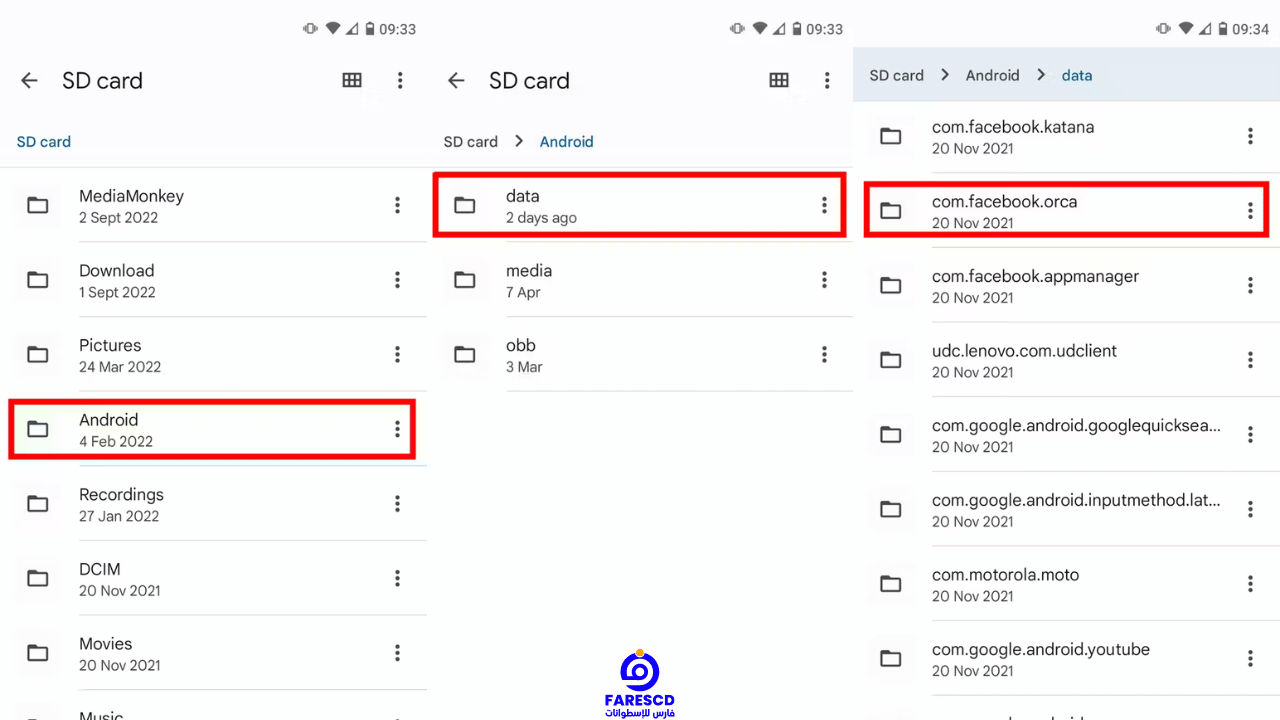Open more options for Download folder
This screenshot has width=1280, height=720.
tap(397, 280)
